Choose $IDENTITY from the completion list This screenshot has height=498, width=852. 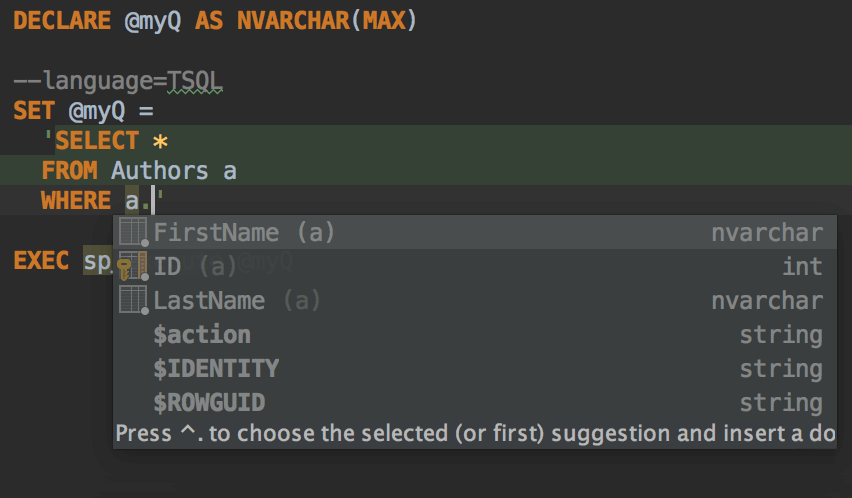point(216,369)
